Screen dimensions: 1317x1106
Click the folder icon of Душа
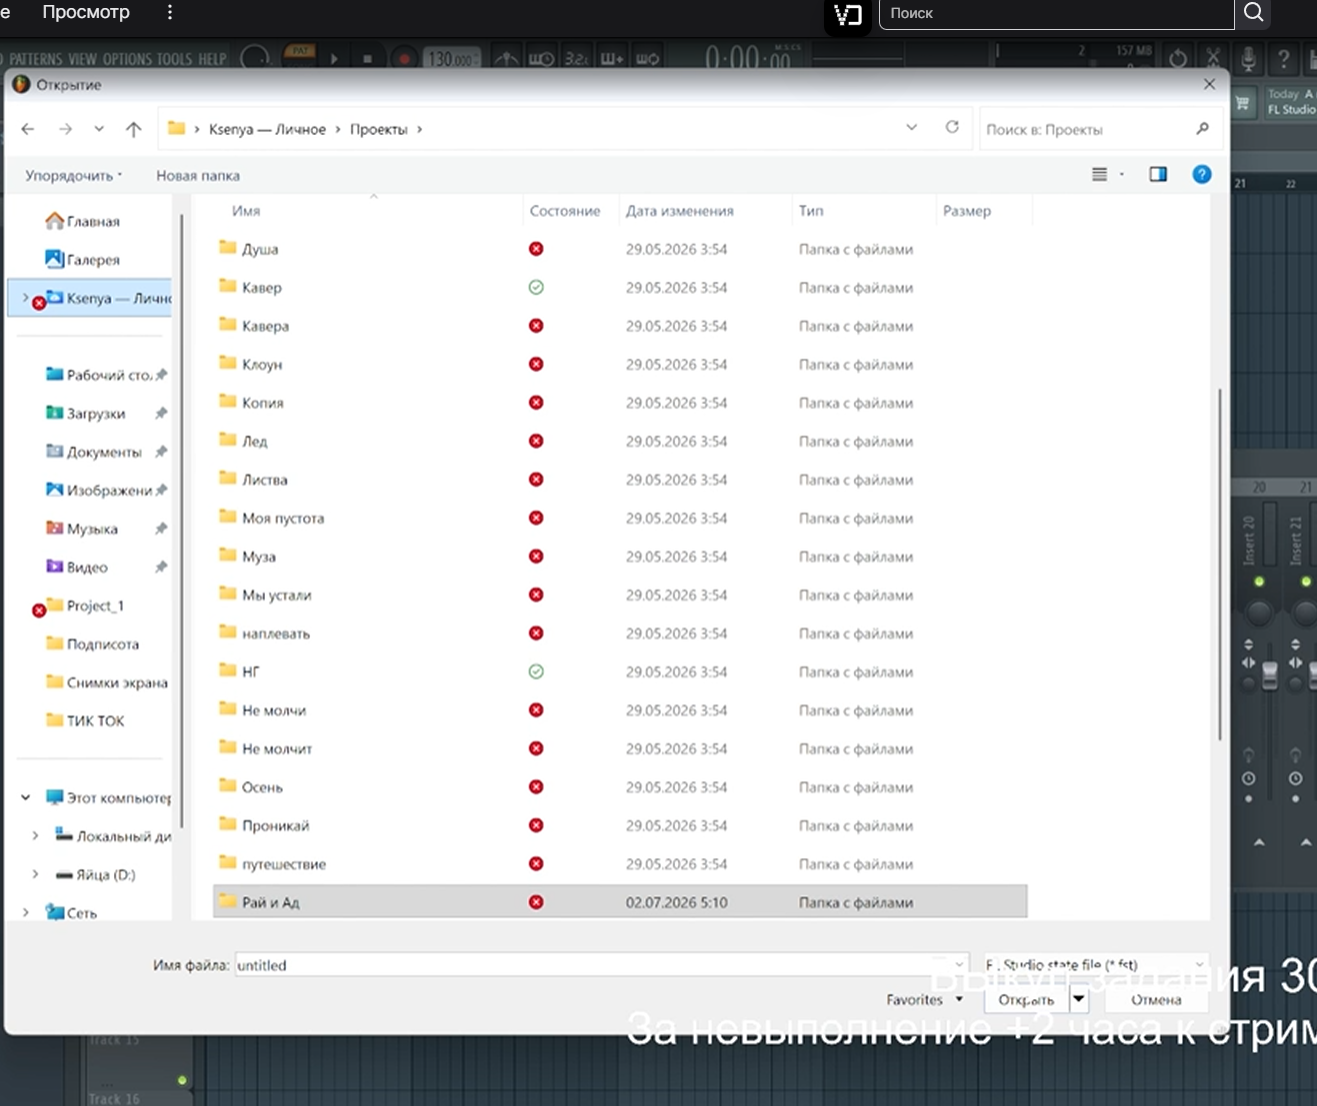click(x=227, y=247)
